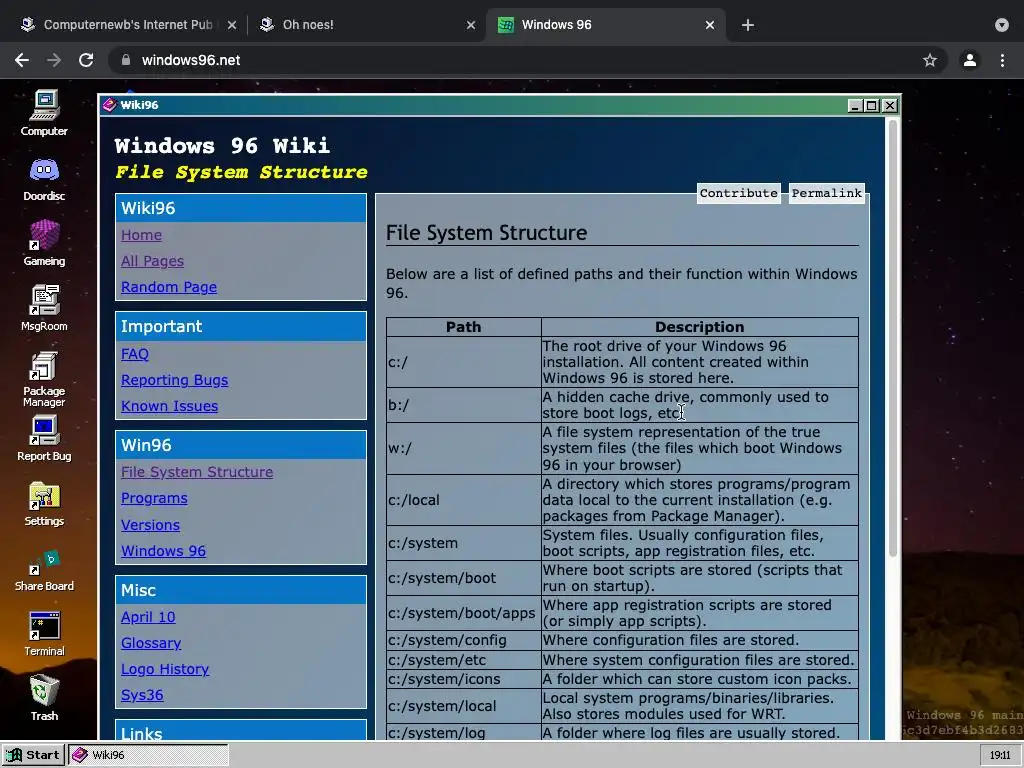Close the Windows 96 browser tab
The image size is (1024, 768).
pos(710,25)
